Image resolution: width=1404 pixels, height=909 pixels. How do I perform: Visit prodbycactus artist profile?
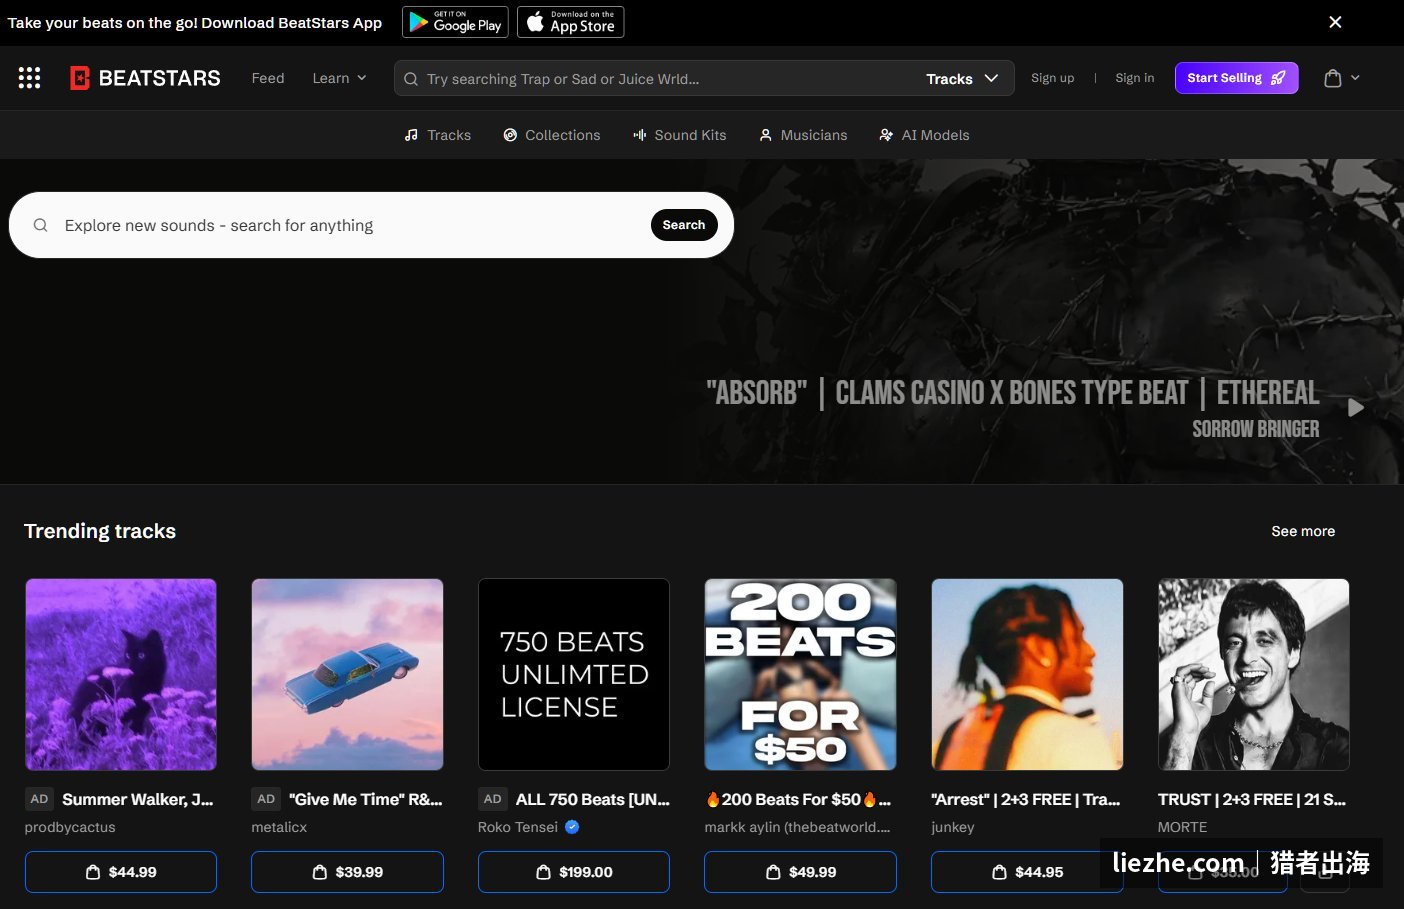click(x=70, y=827)
